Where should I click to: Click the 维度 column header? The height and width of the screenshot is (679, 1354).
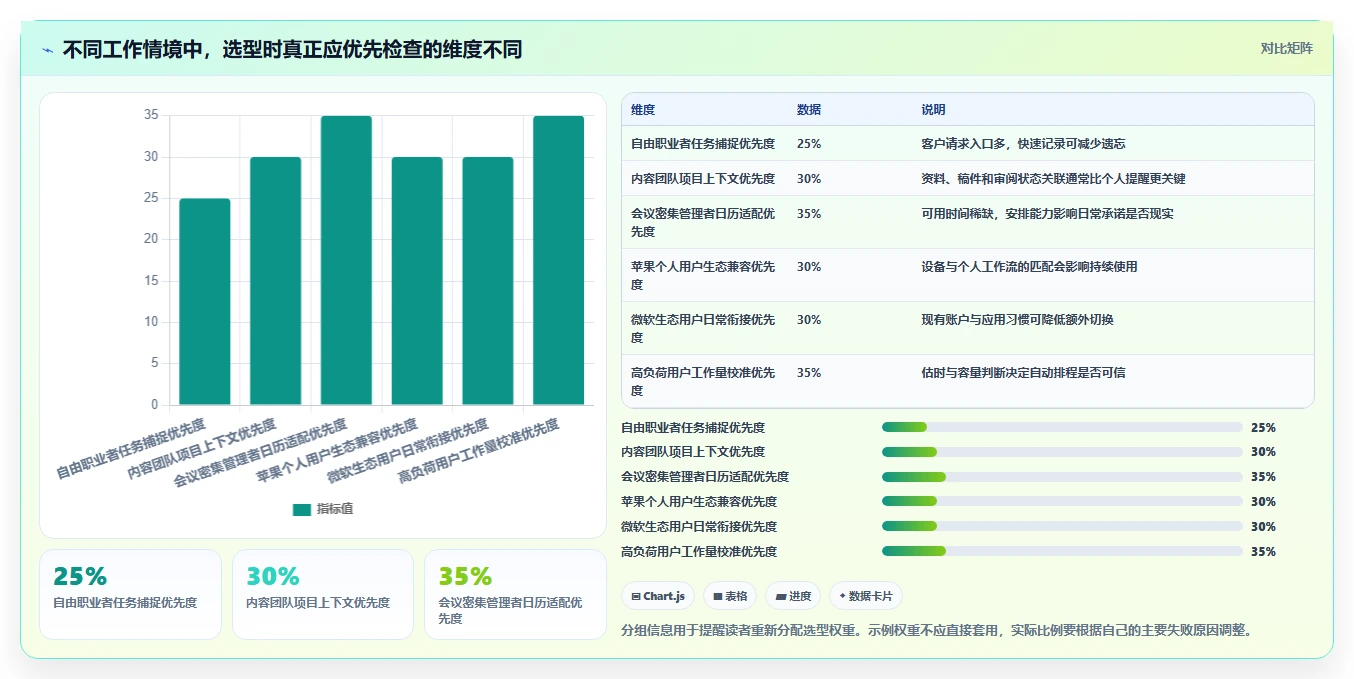click(x=643, y=110)
